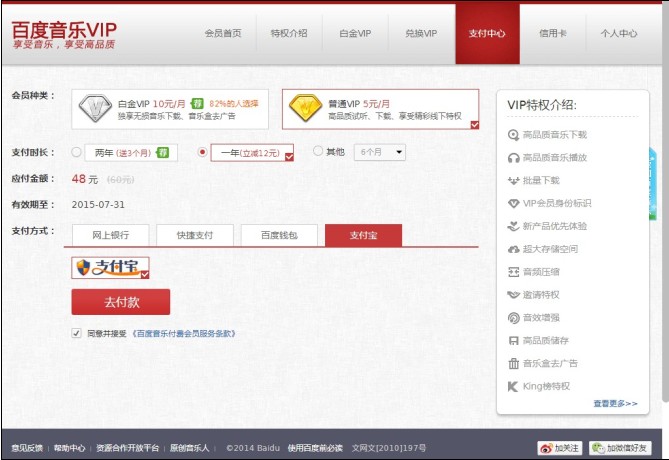Click the new product early access icon

(513, 226)
